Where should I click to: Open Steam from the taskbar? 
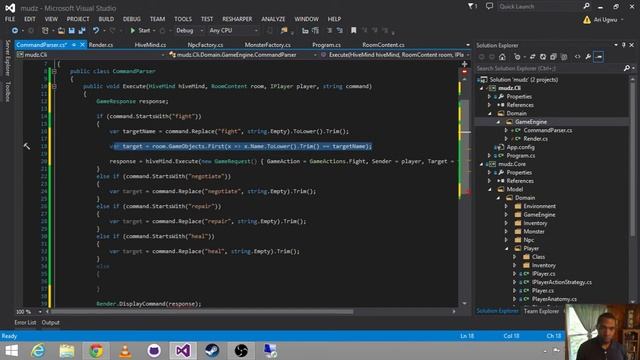212,351
